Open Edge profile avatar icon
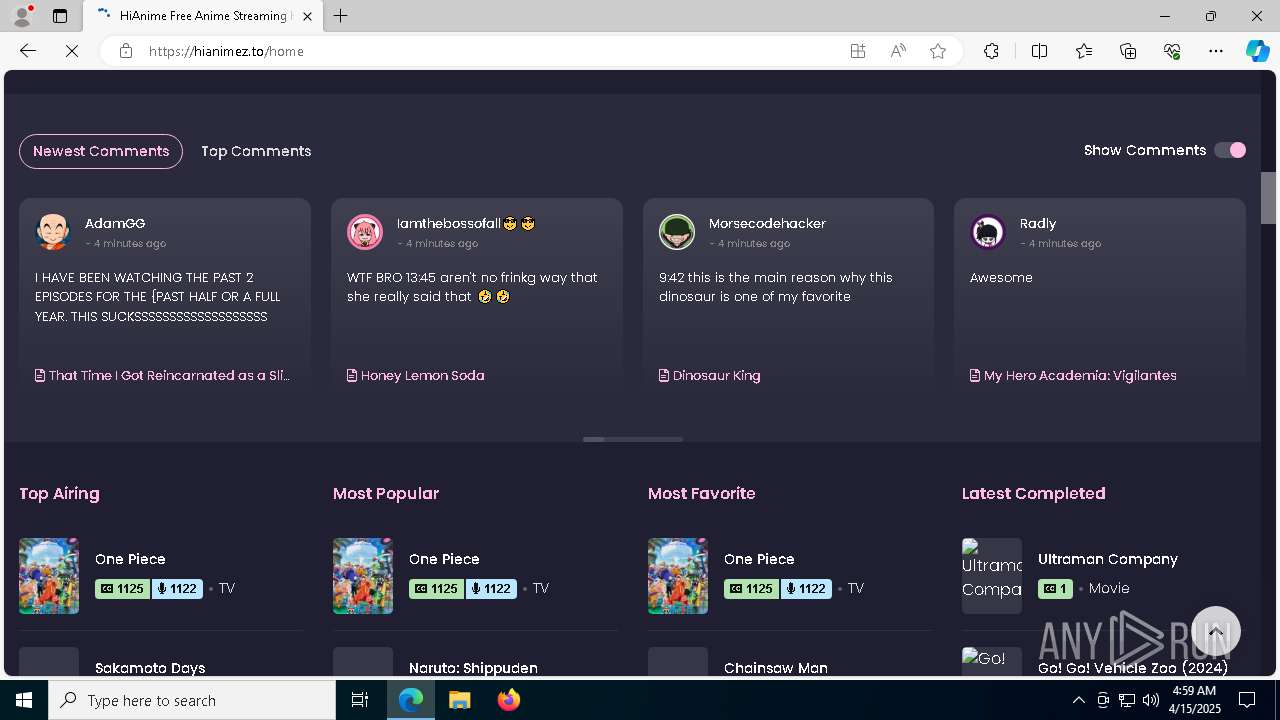 [x=22, y=16]
